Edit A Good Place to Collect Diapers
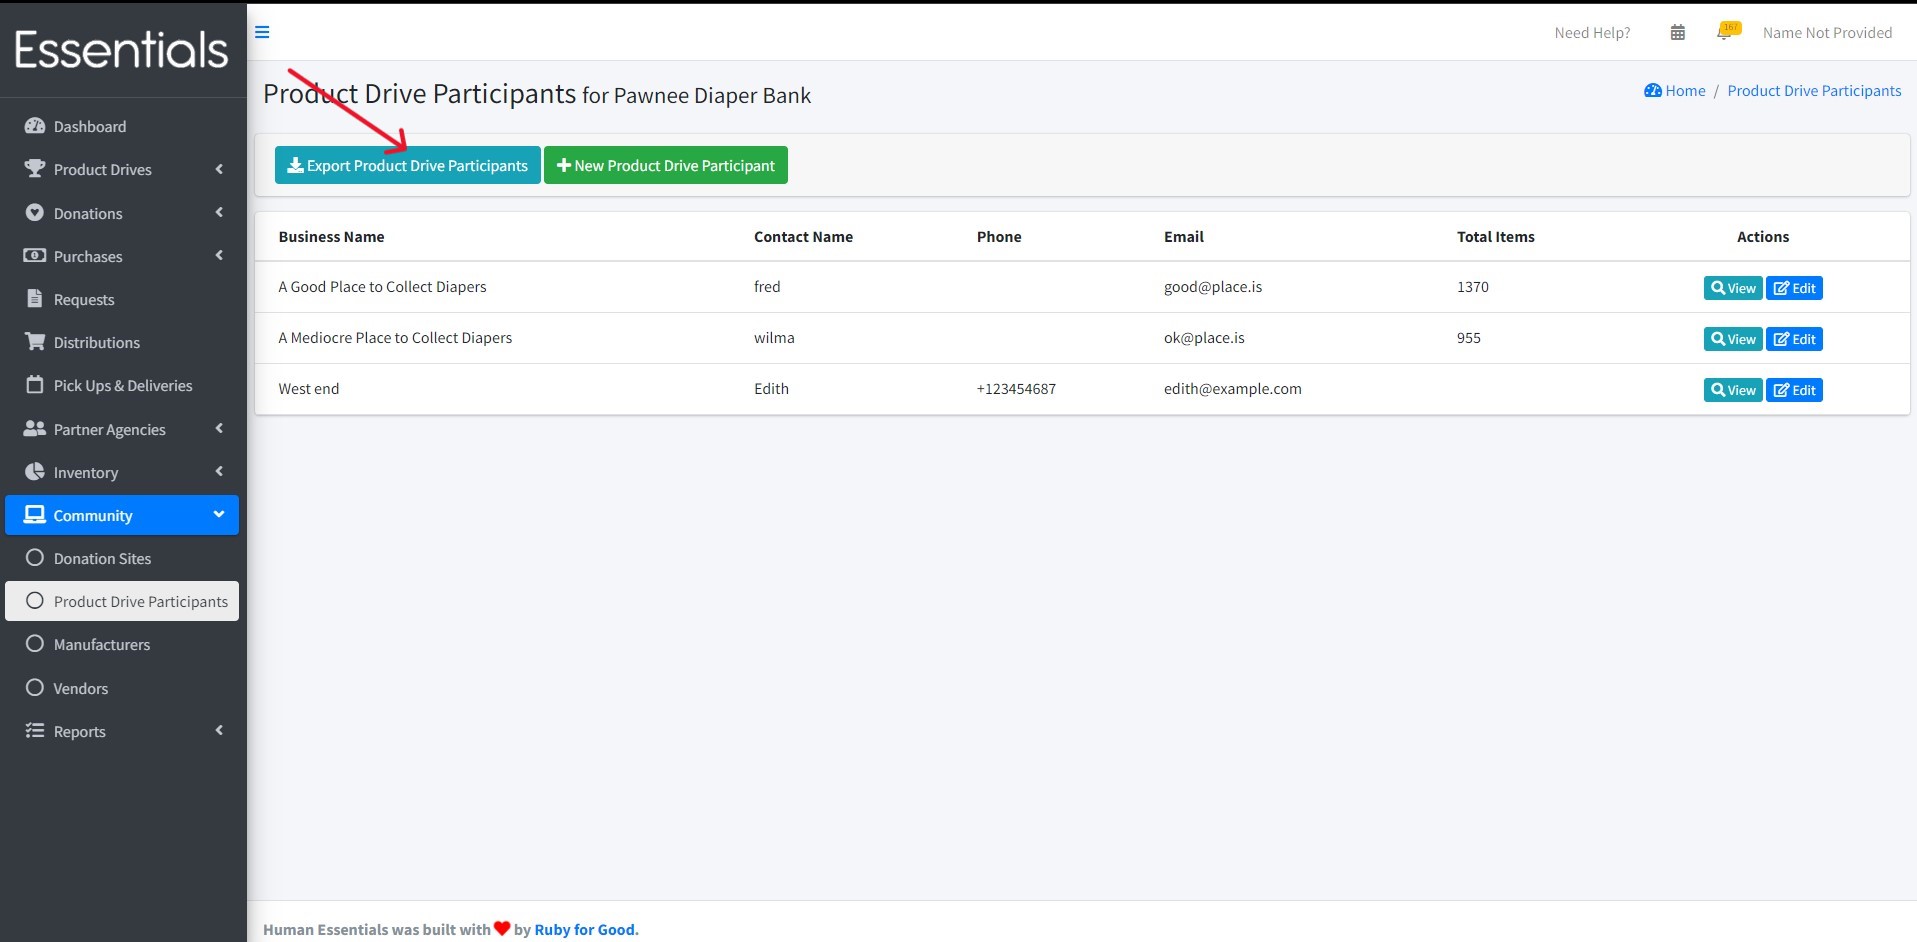Image resolution: width=1917 pixels, height=942 pixels. (1794, 288)
